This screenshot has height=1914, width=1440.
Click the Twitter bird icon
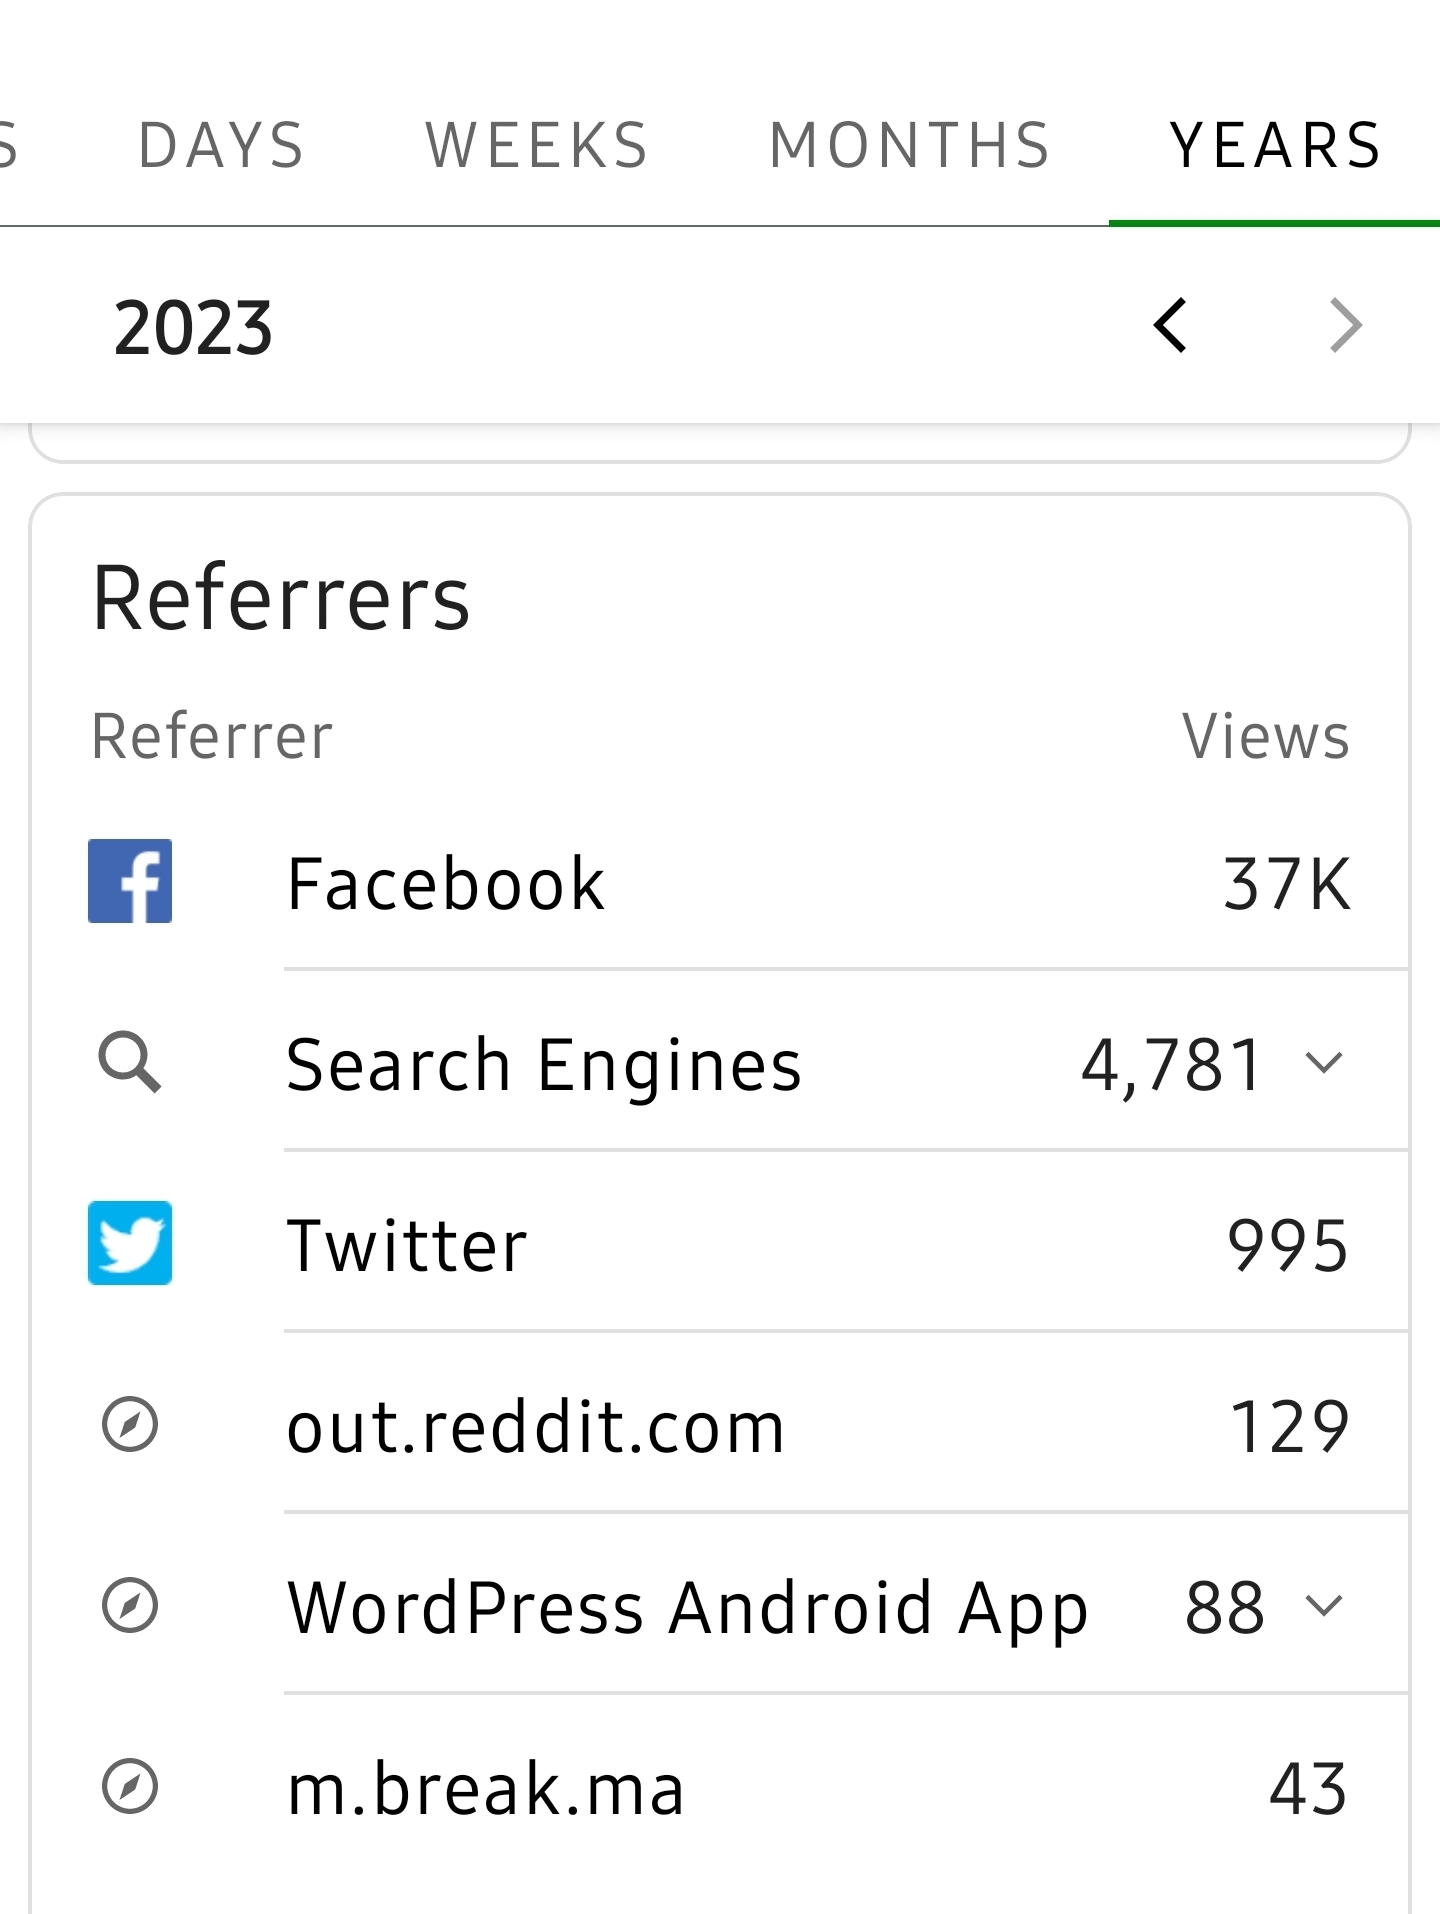pos(130,1243)
